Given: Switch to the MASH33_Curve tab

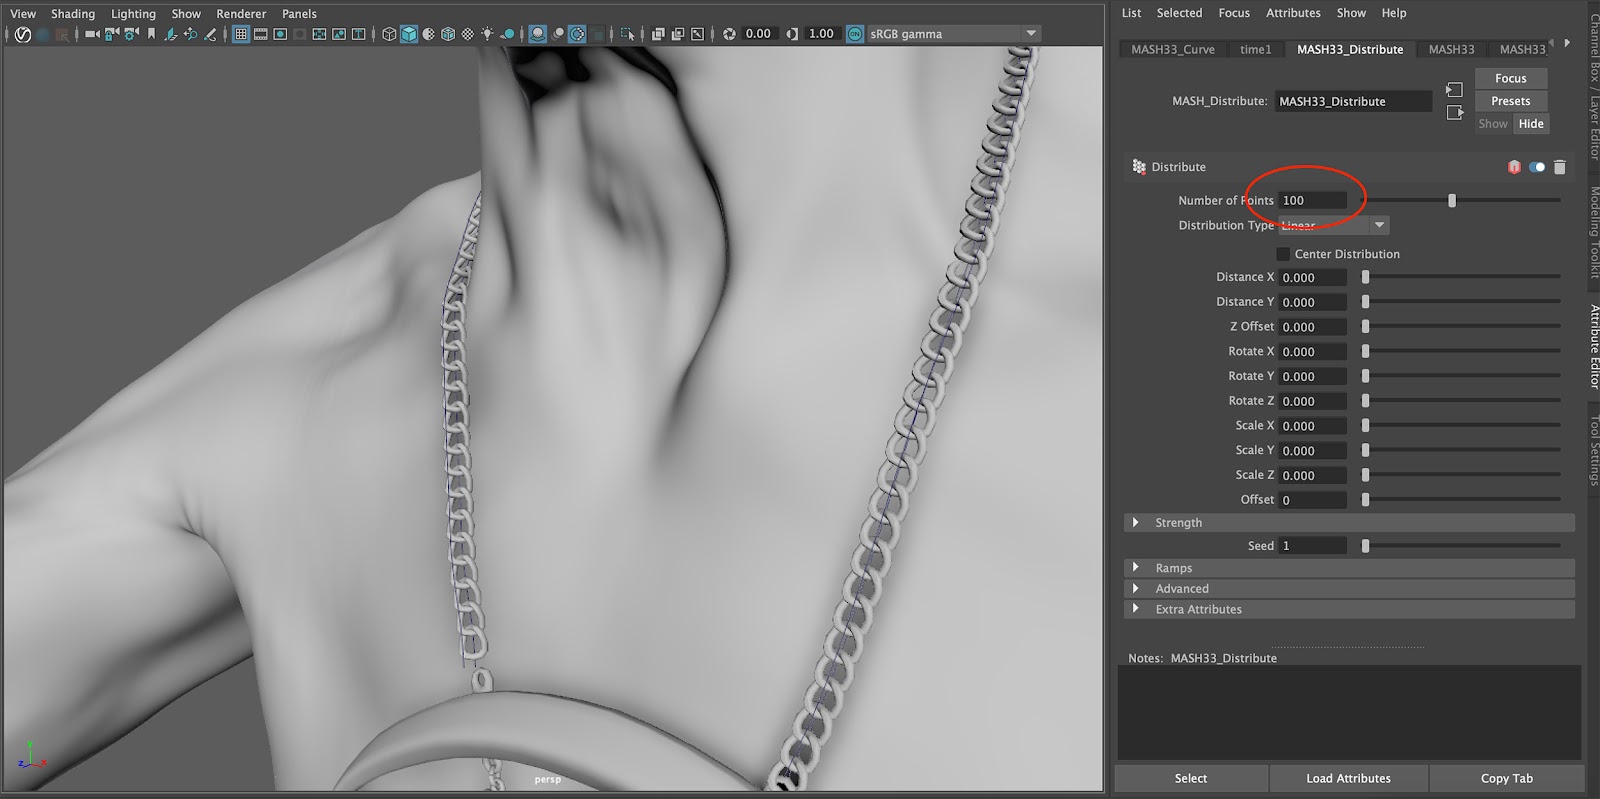Looking at the screenshot, I should point(1172,49).
